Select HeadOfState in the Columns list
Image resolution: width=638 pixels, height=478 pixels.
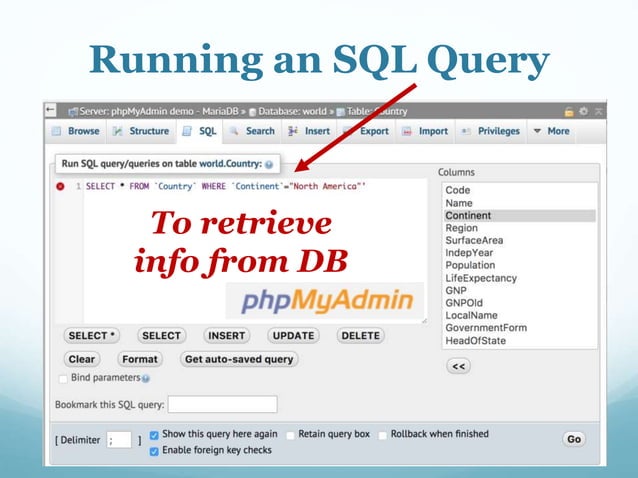point(519,341)
